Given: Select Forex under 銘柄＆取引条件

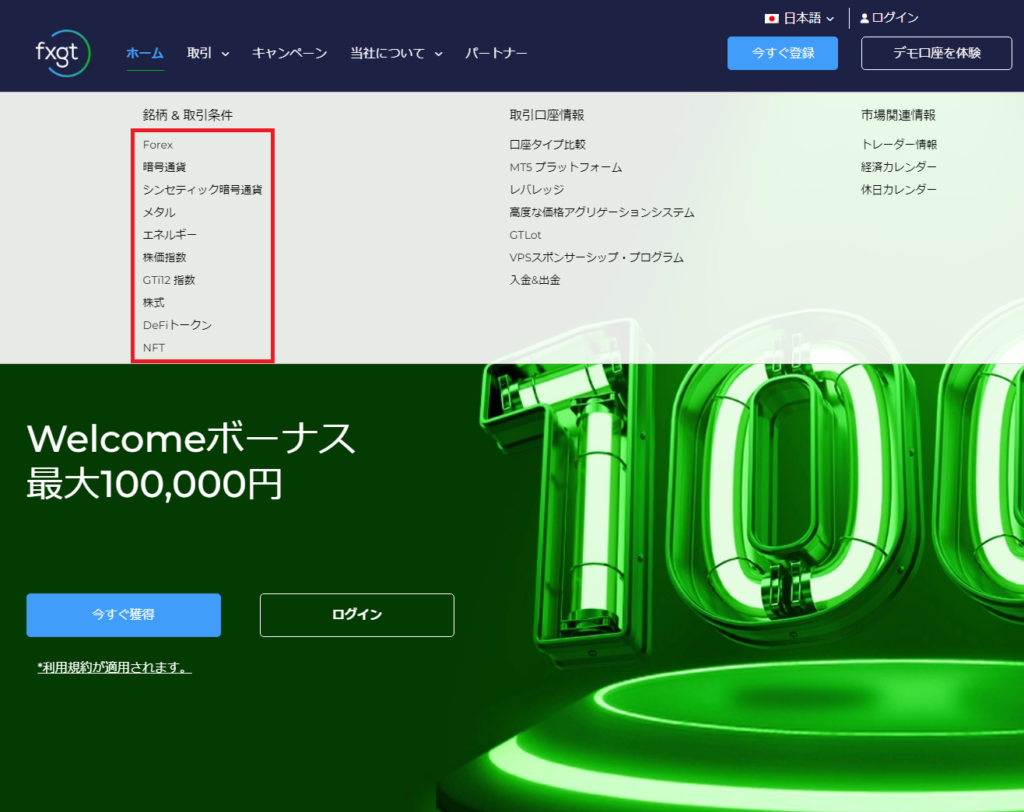Looking at the screenshot, I should (x=157, y=144).
